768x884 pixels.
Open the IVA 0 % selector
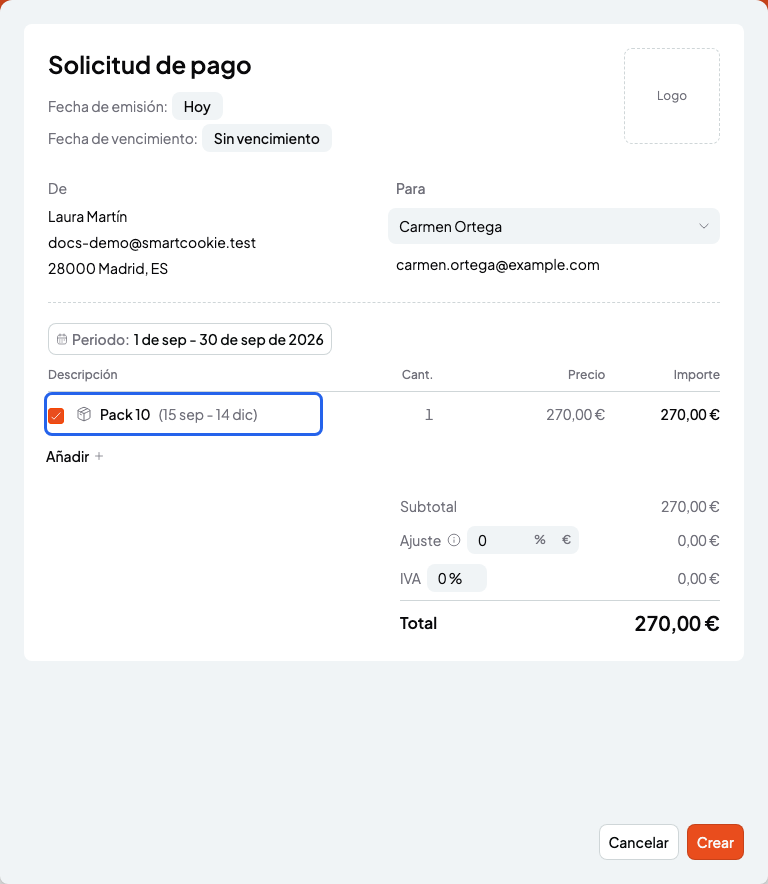coord(457,578)
